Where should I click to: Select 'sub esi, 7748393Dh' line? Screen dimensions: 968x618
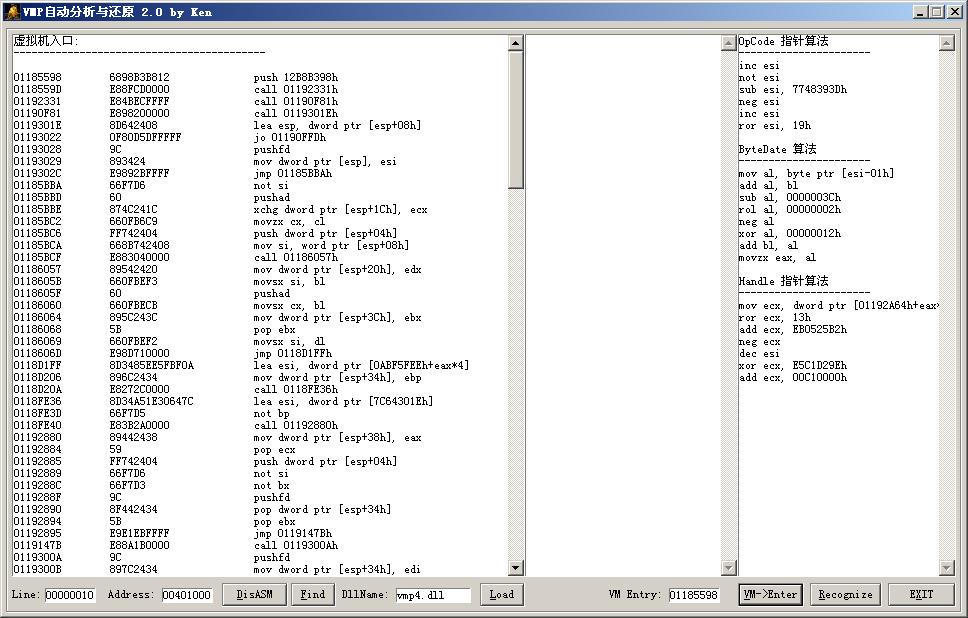click(x=793, y=90)
